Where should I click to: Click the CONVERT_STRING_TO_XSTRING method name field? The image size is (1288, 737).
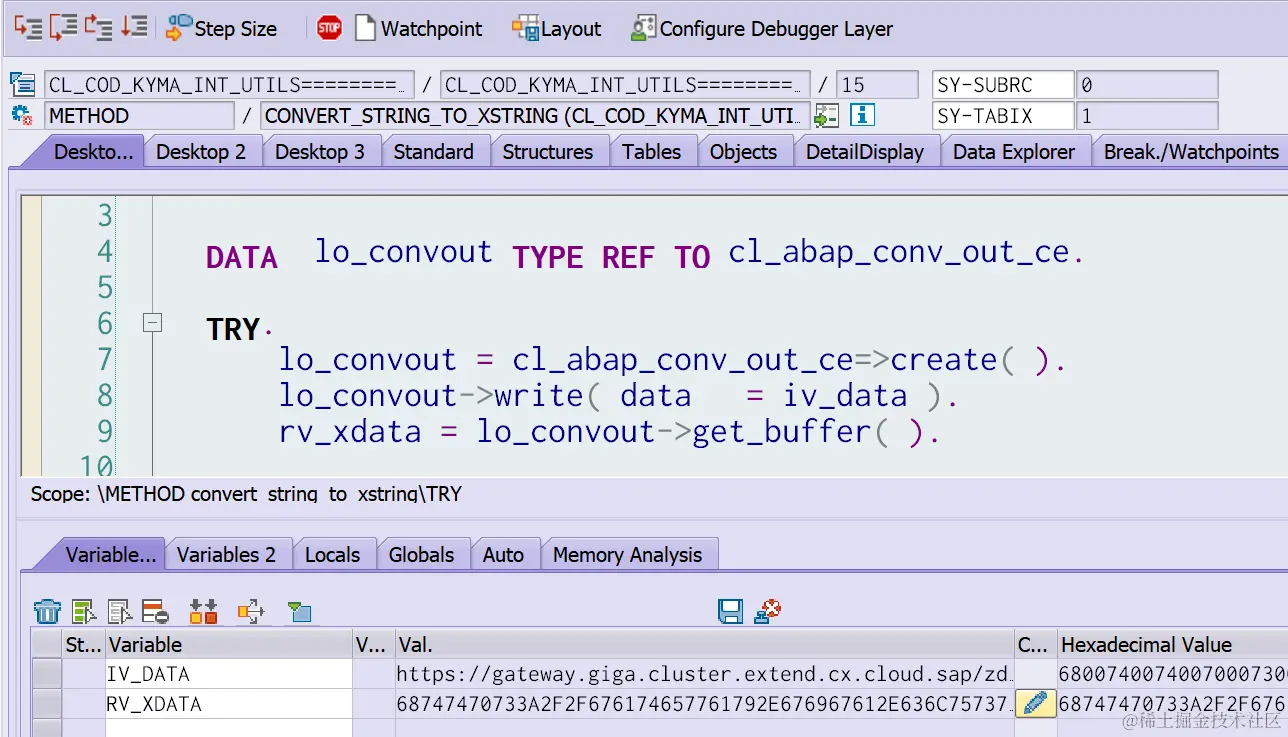(535, 115)
